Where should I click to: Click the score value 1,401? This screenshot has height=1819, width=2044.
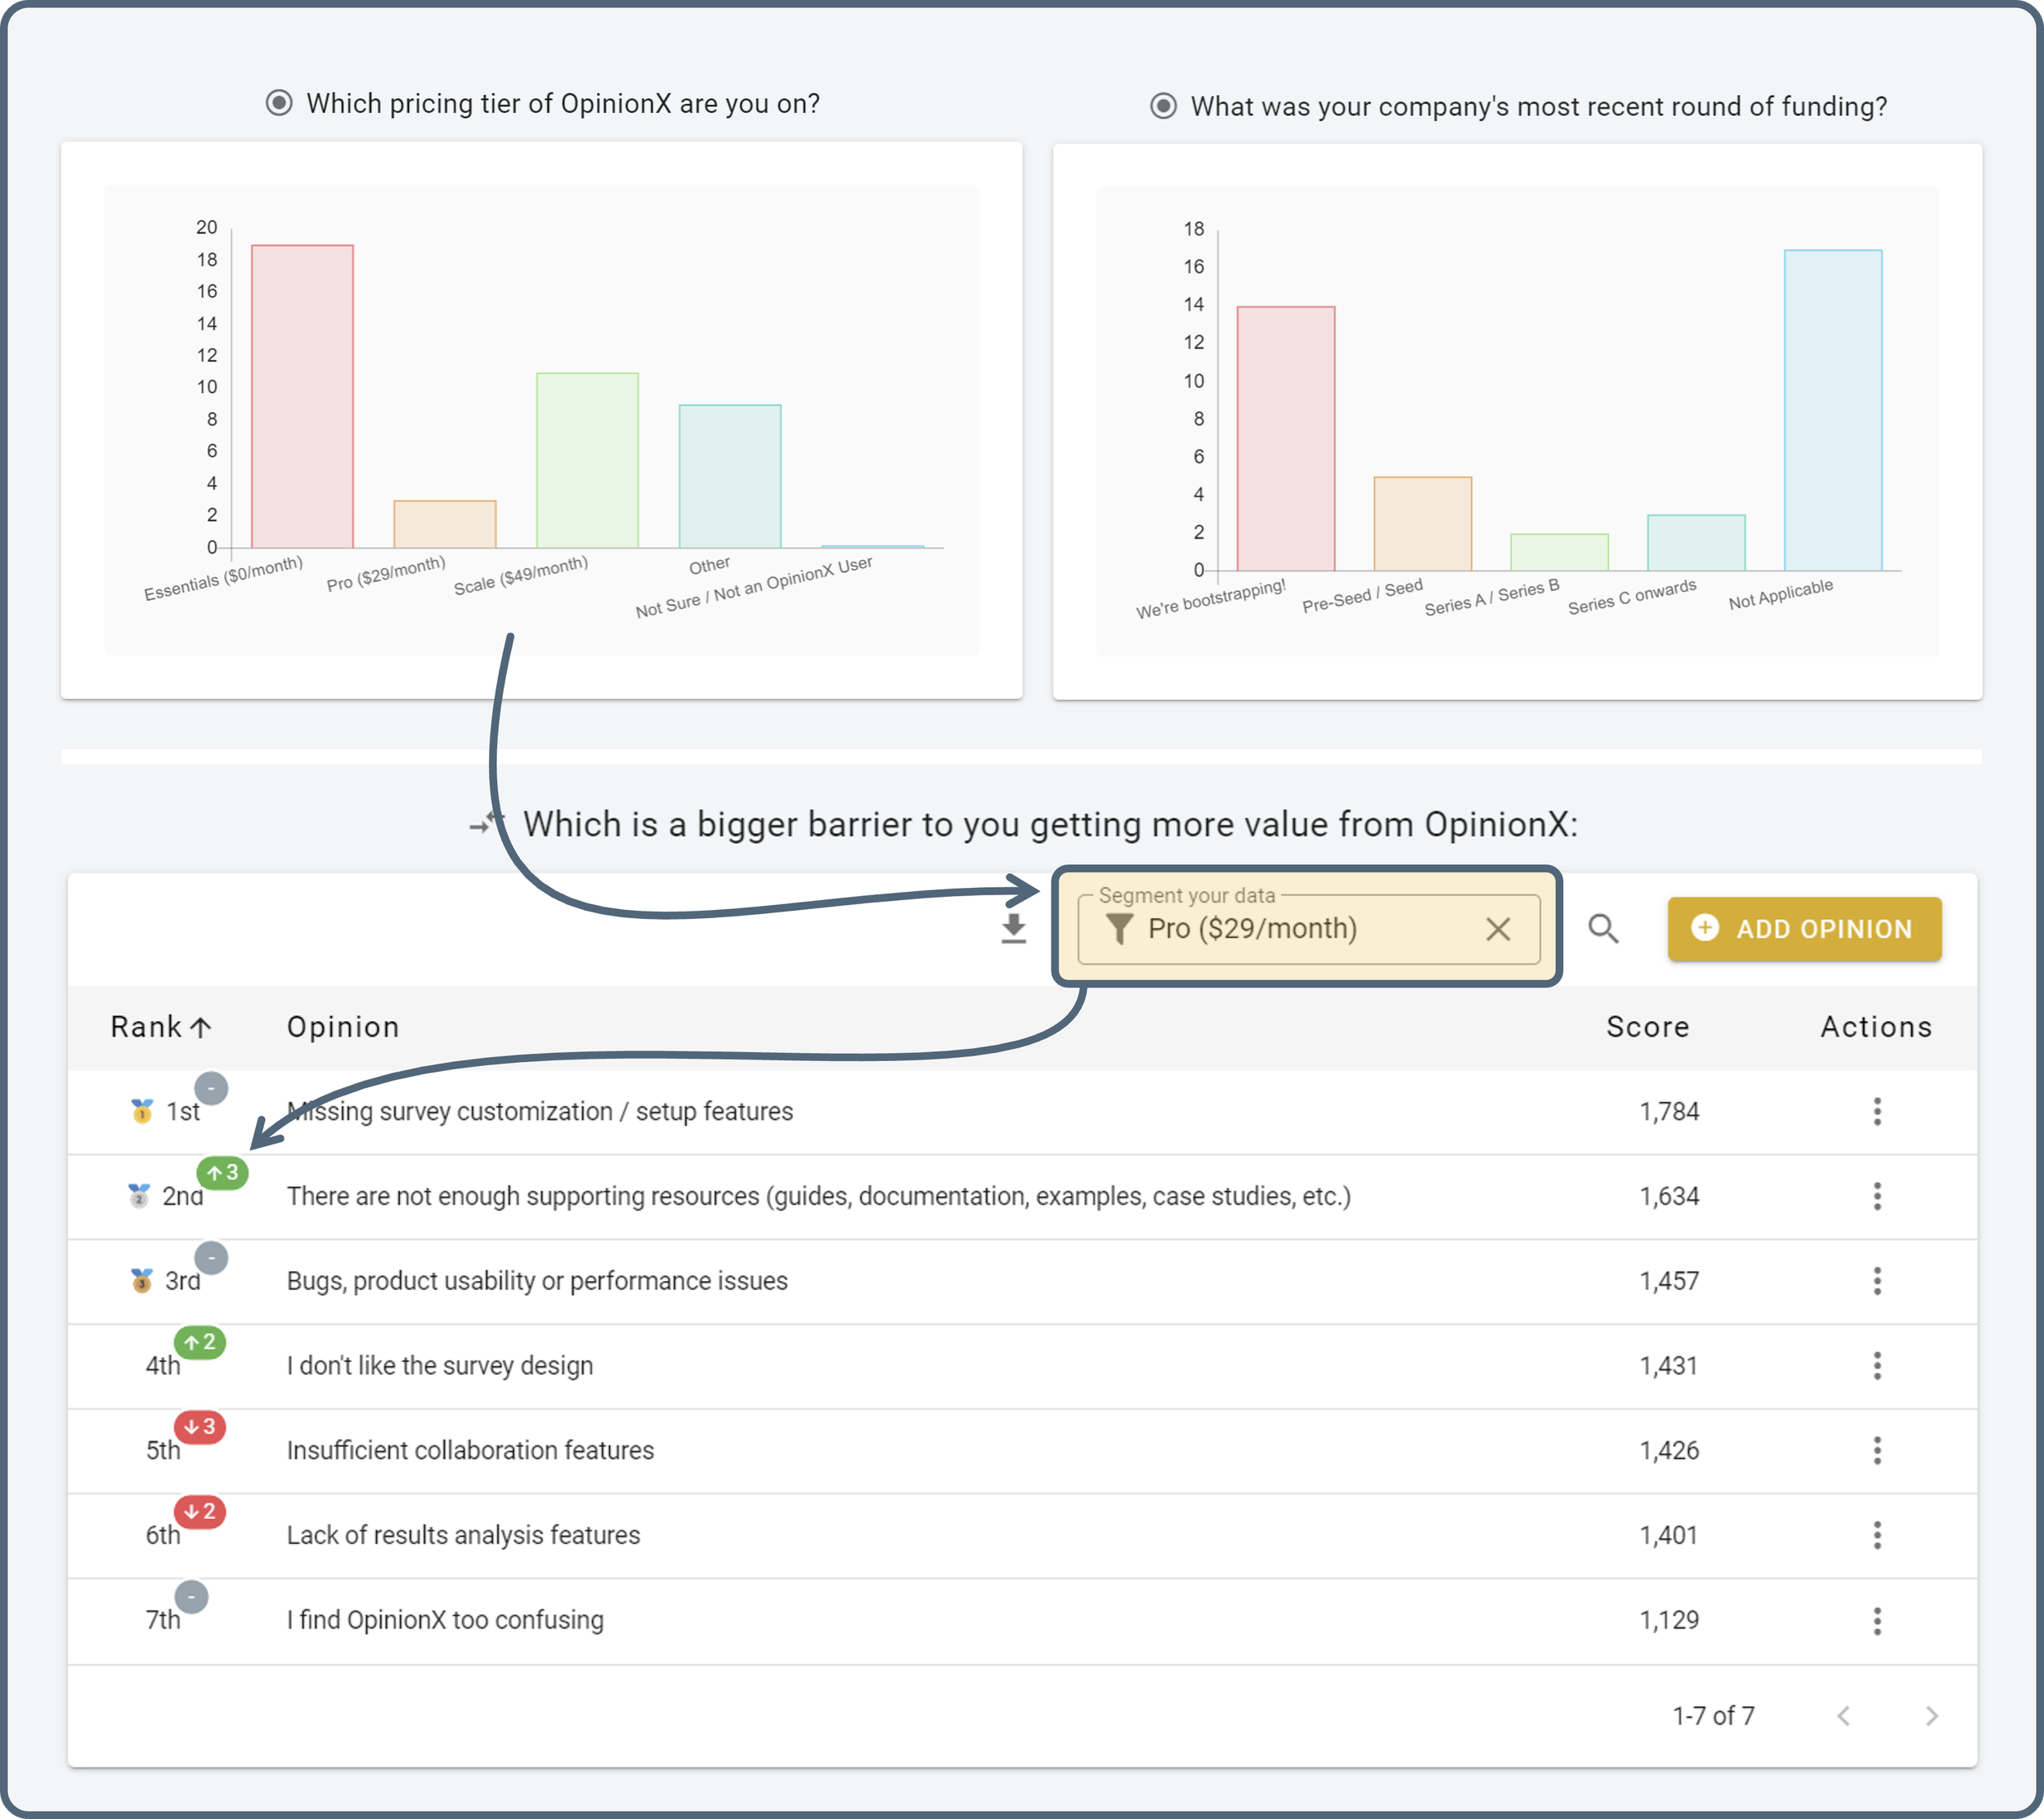pyautogui.click(x=1669, y=1535)
